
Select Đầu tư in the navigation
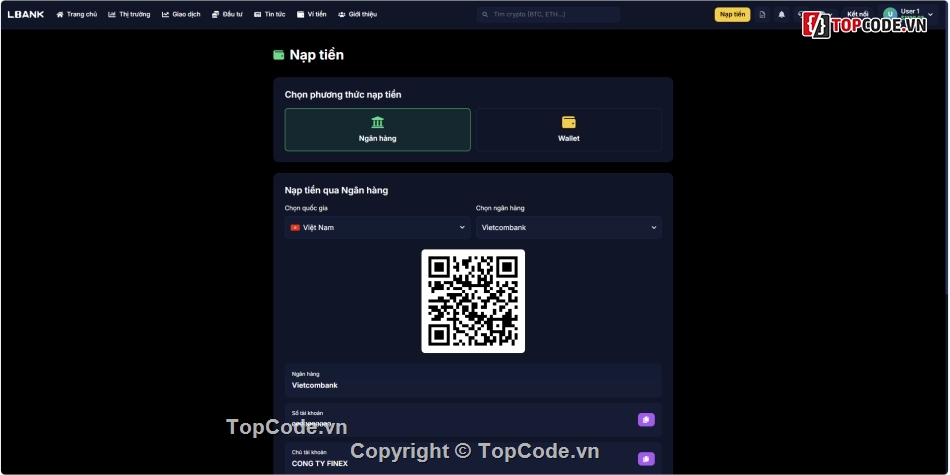tap(227, 15)
